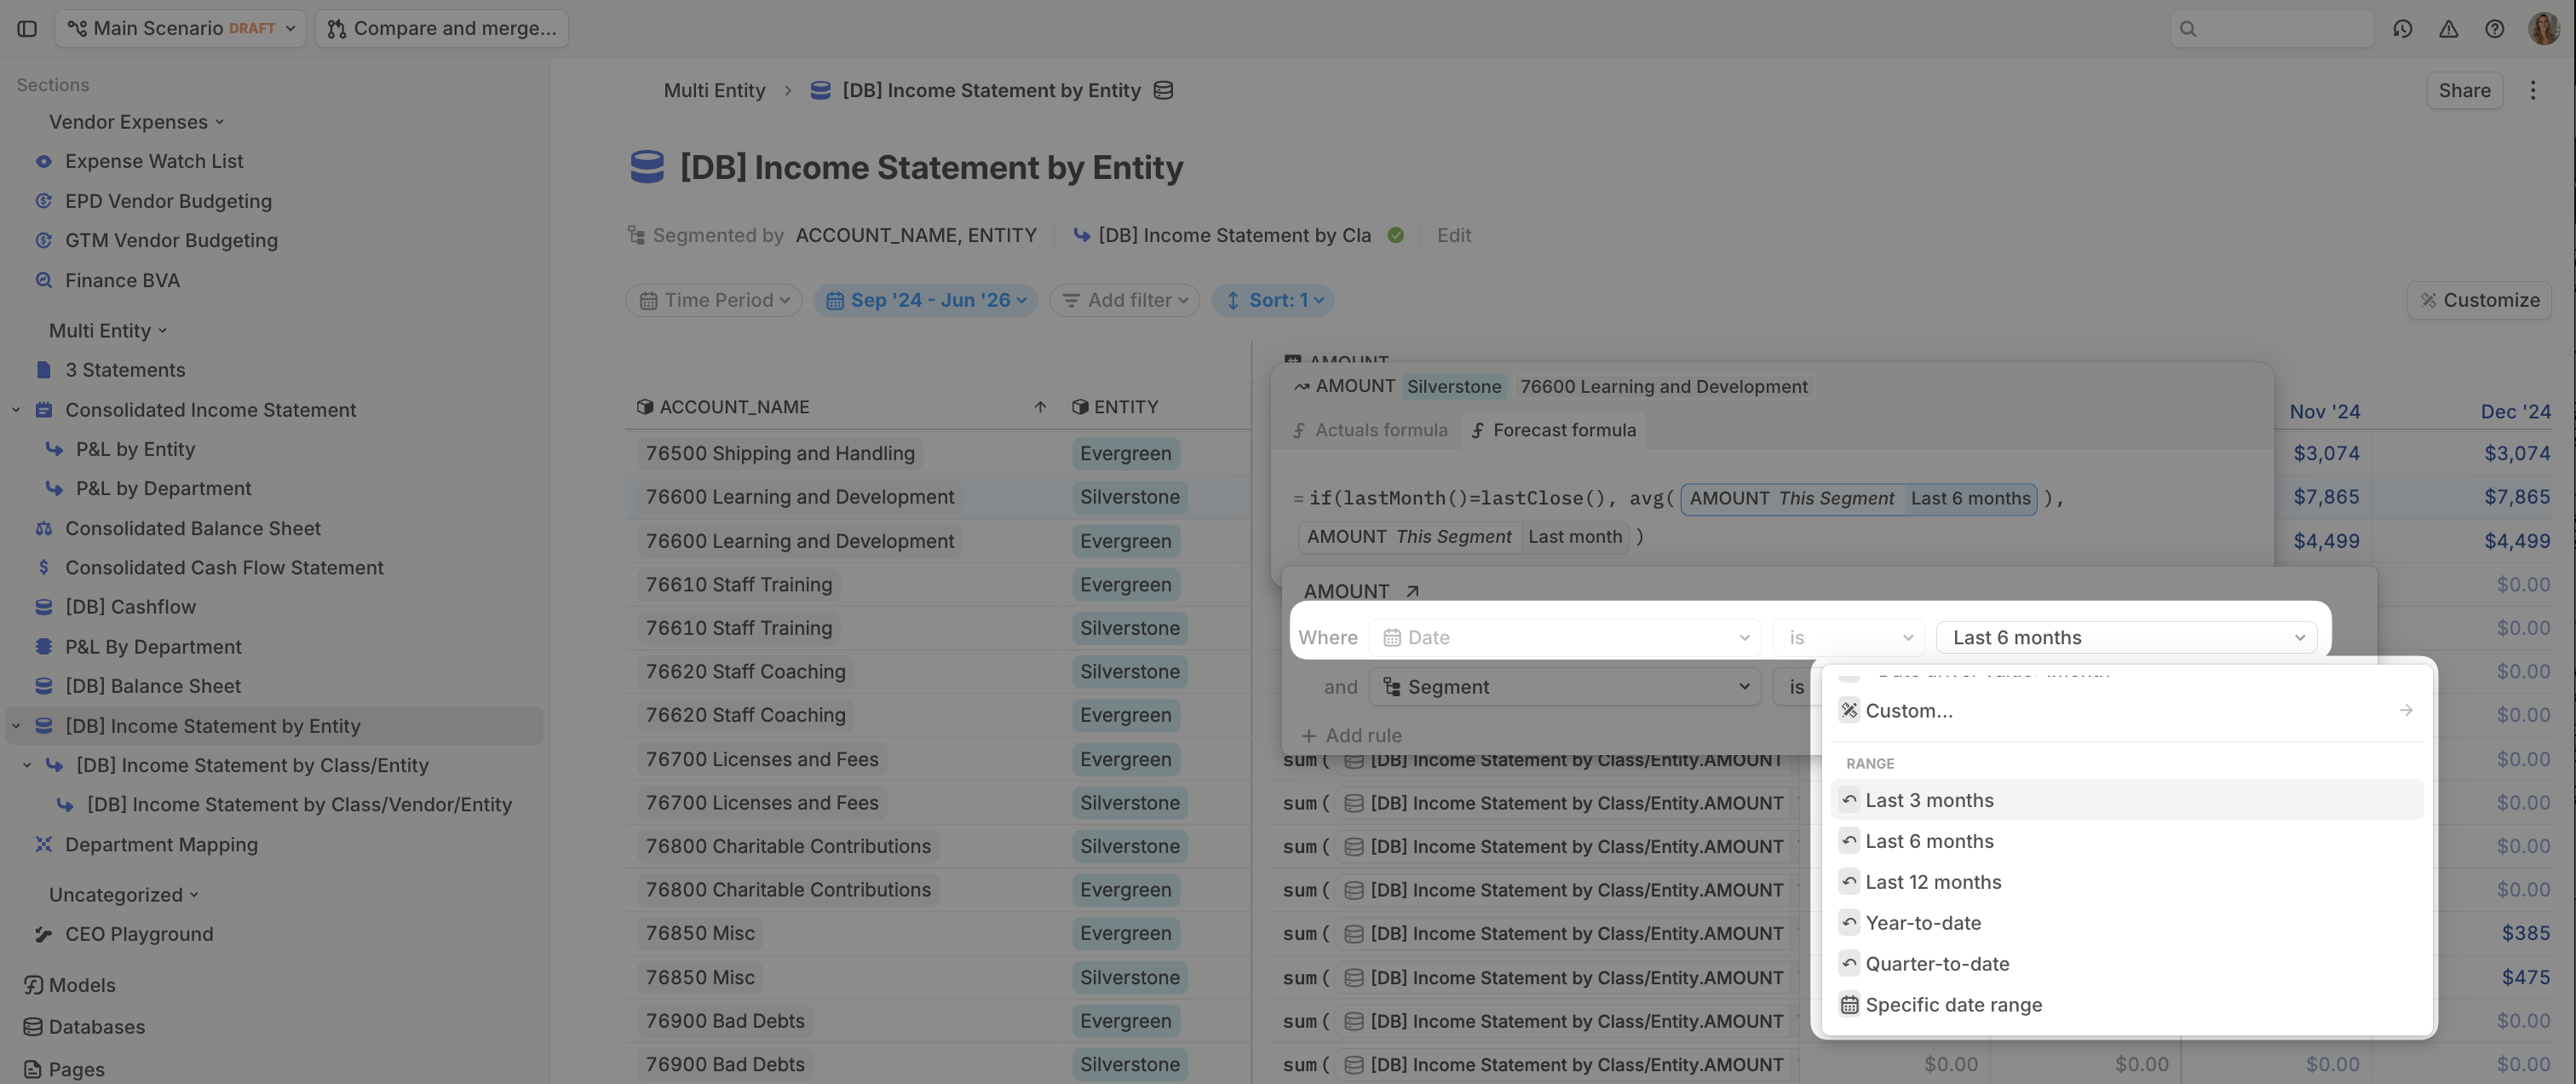Click the ACCOUNT_NAME sort arrow

coord(1039,407)
